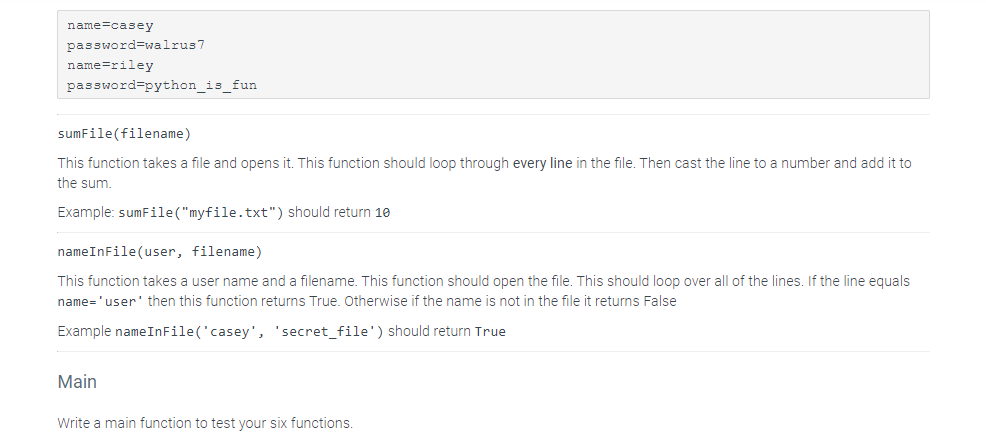This screenshot has width=986, height=439.
Task: Click the sumFile(filename) function signature
Action: 124,134
